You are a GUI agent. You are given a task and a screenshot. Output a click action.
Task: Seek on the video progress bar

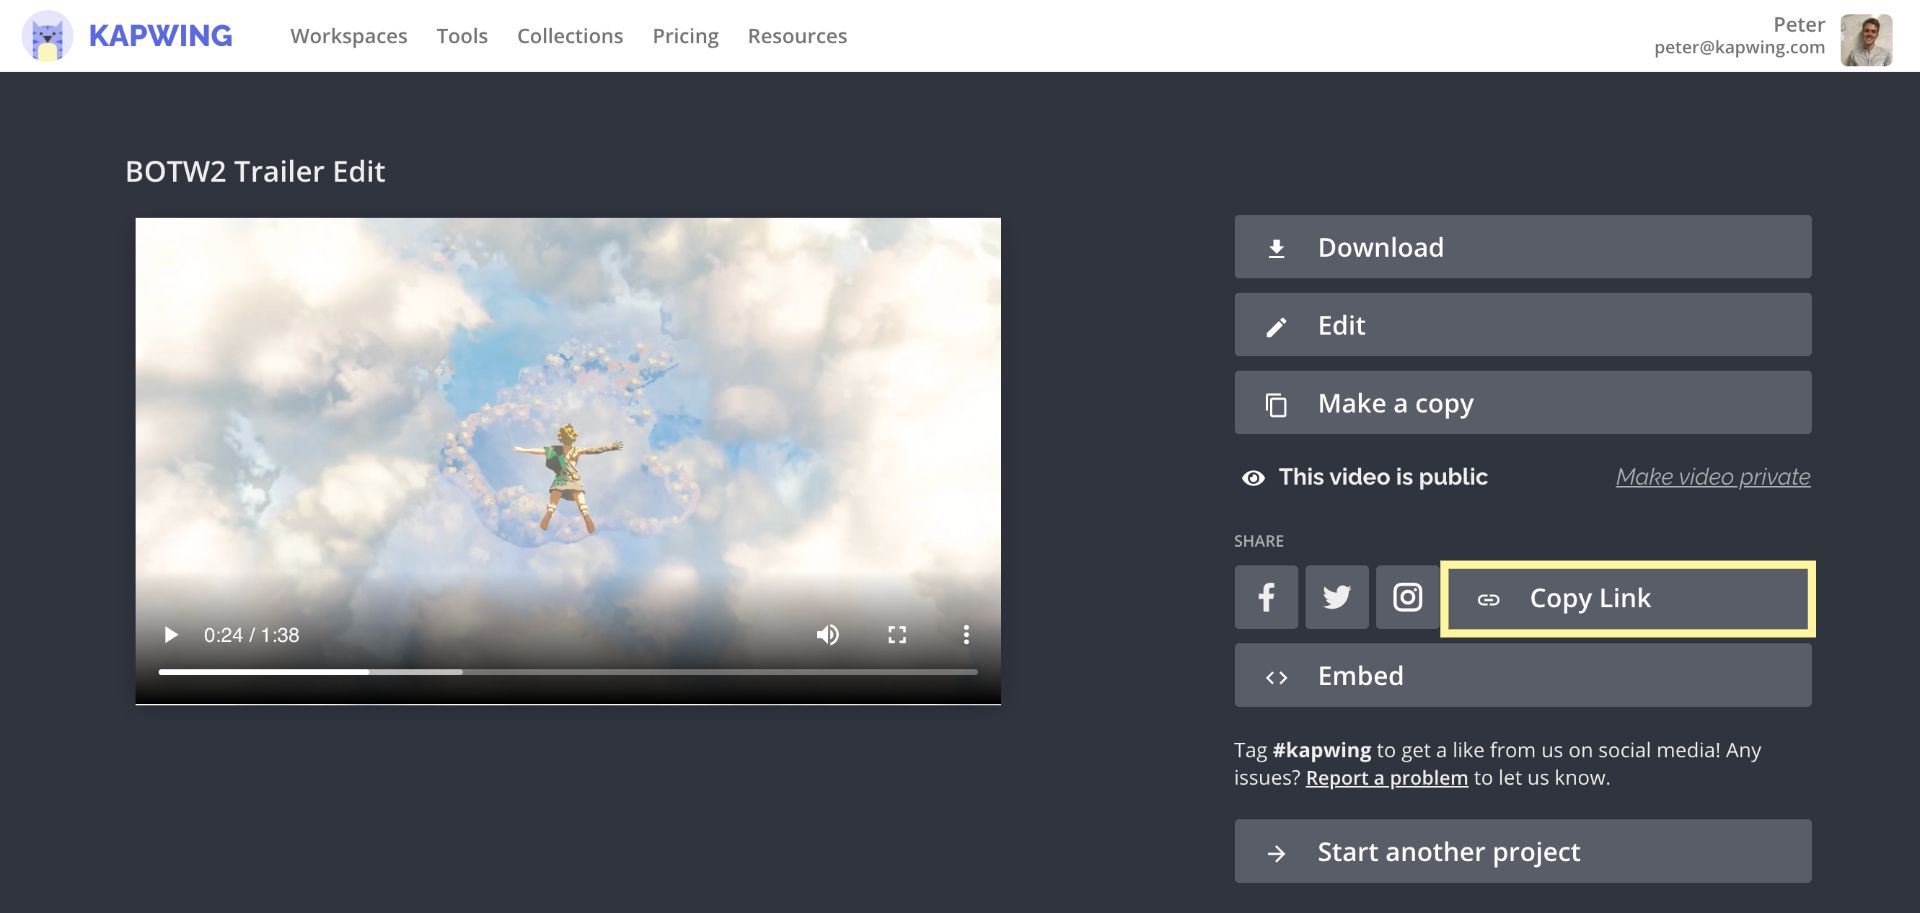568,672
